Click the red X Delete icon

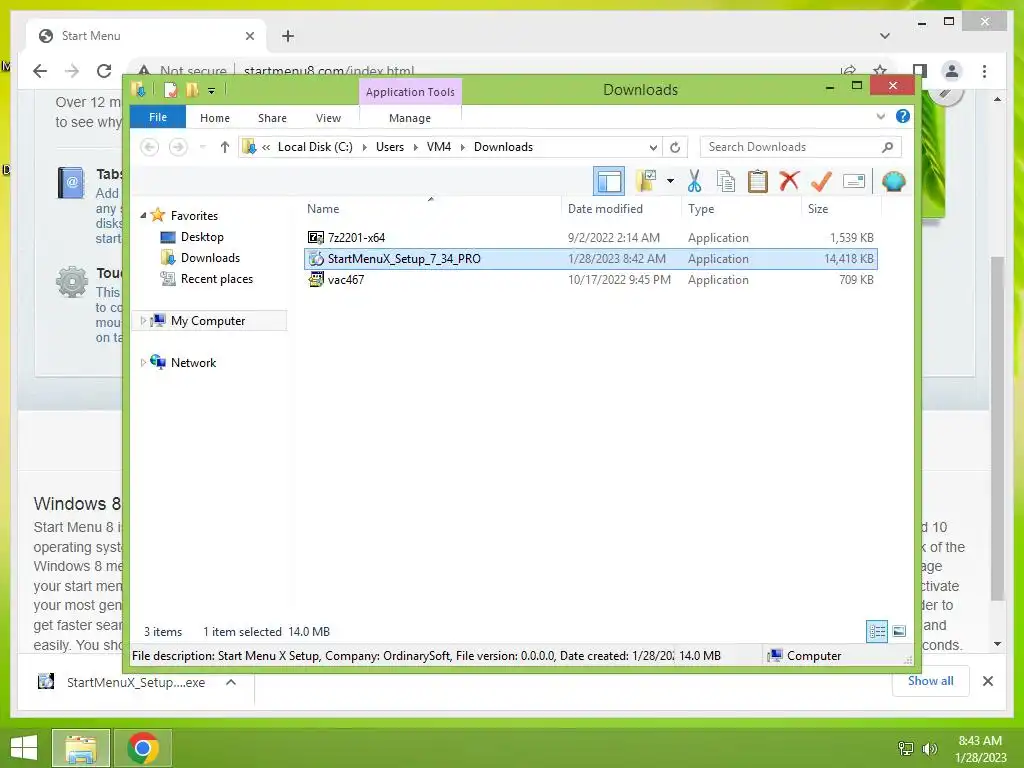tap(789, 180)
